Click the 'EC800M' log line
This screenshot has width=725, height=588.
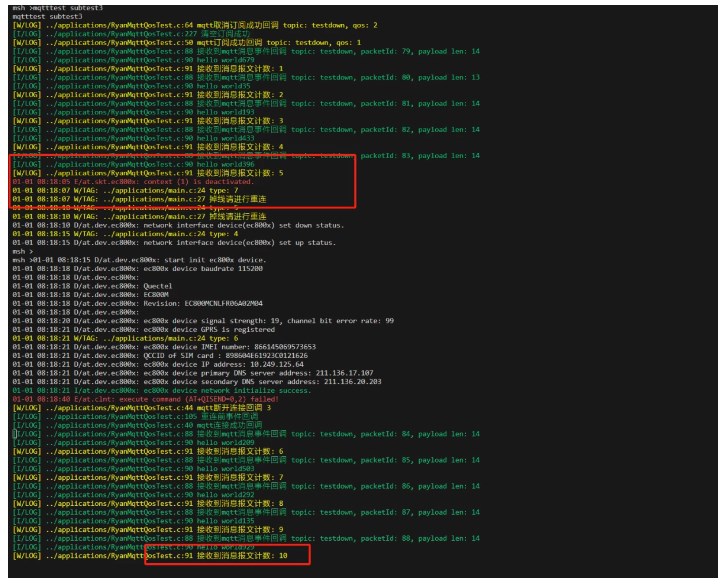point(91,295)
